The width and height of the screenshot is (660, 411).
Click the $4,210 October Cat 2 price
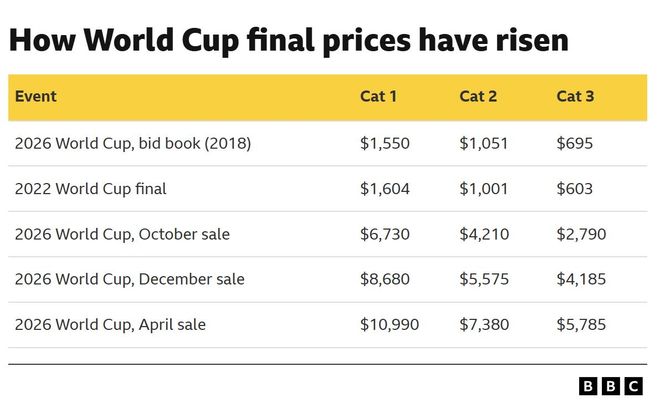[x=484, y=234]
